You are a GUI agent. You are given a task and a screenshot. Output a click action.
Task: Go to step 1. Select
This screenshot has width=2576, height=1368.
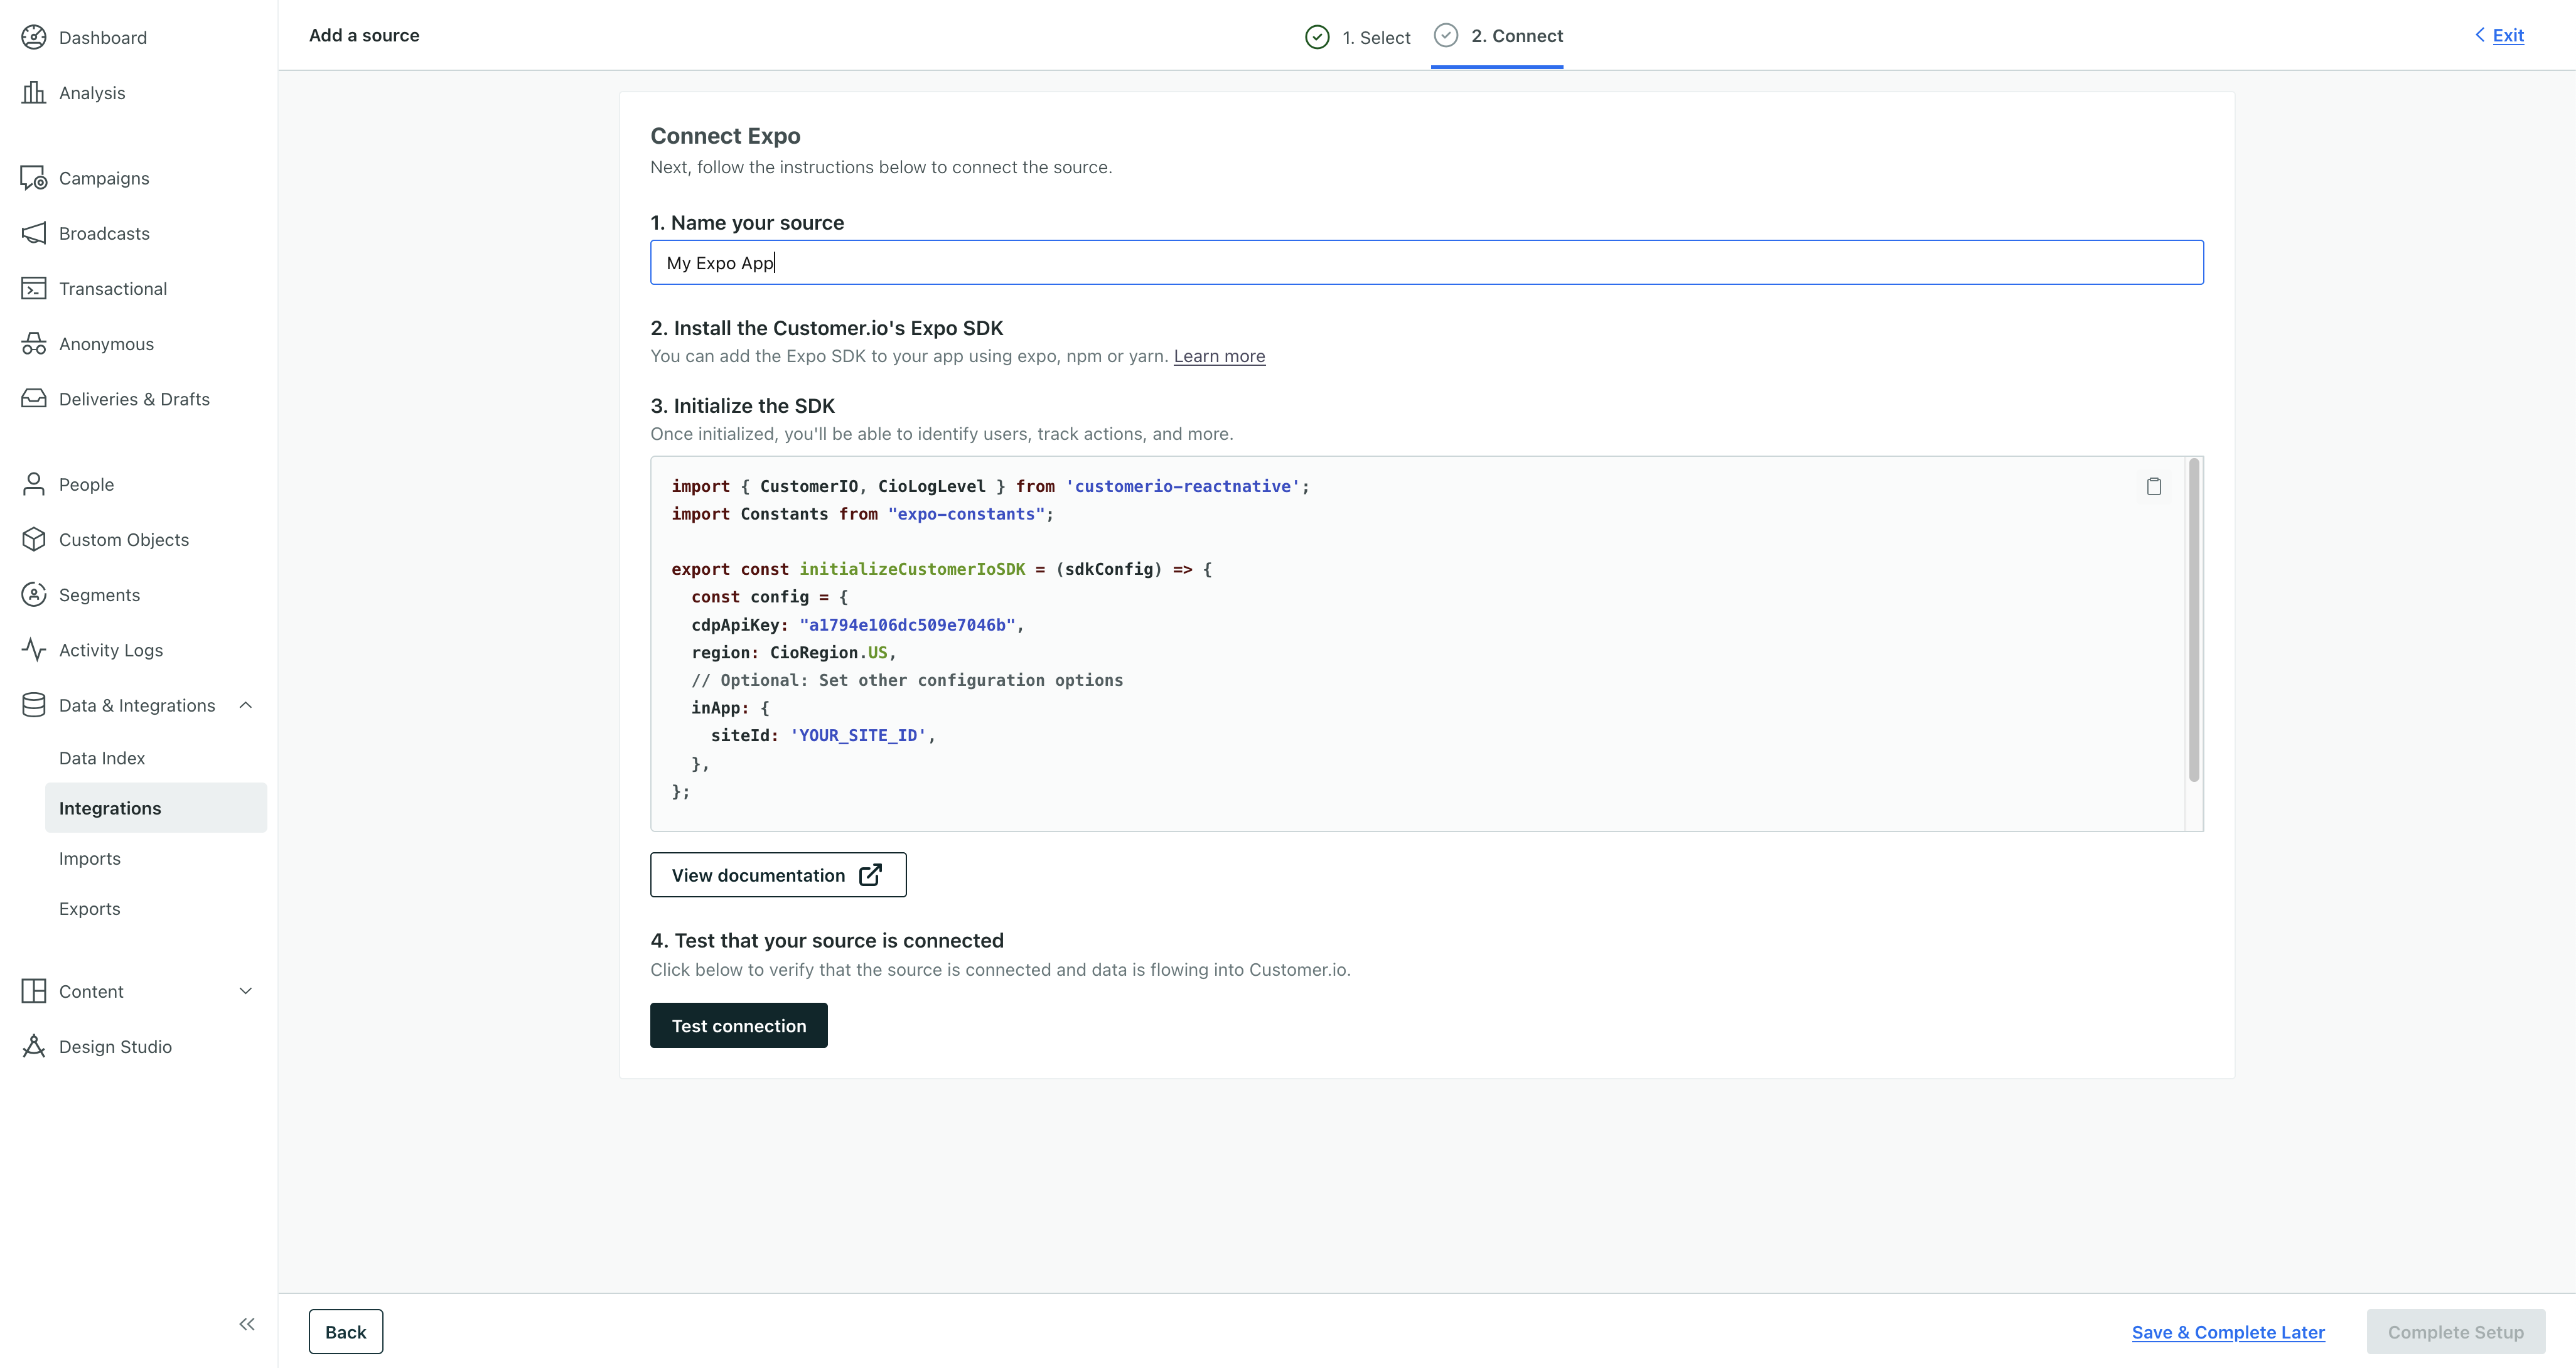[x=1376, y=37]
